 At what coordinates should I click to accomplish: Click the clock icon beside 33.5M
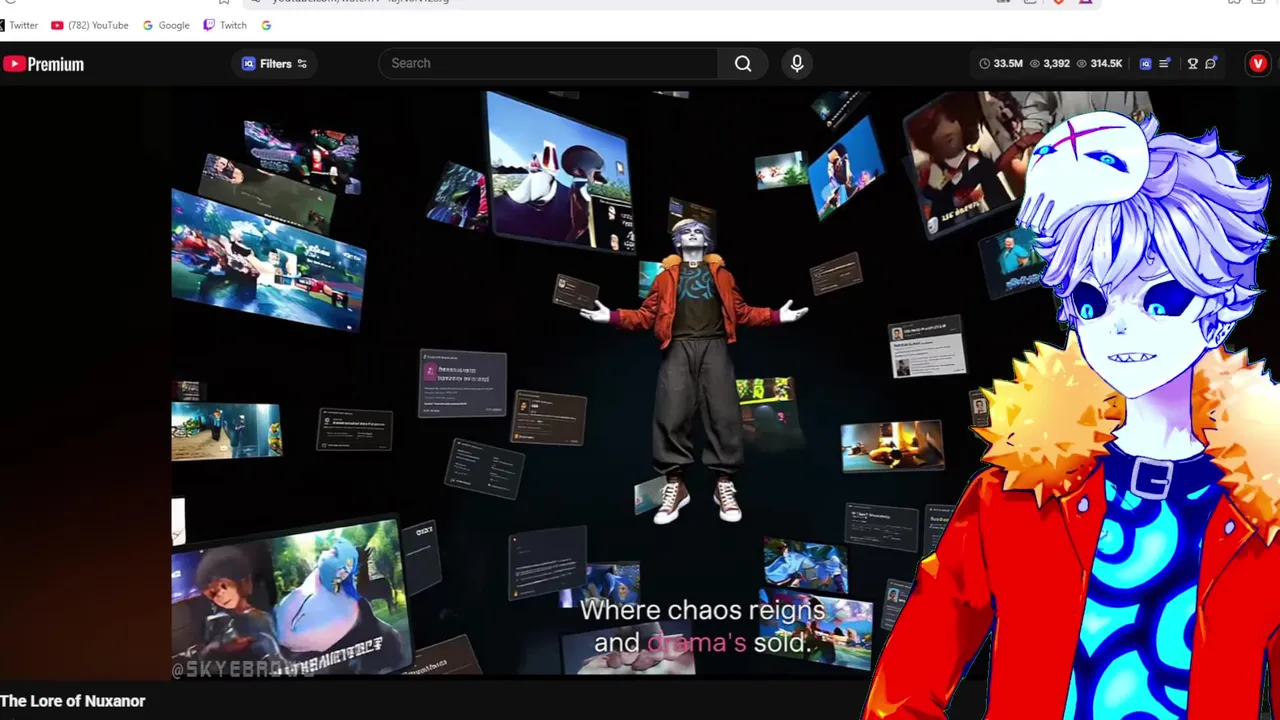pos(985,64)
